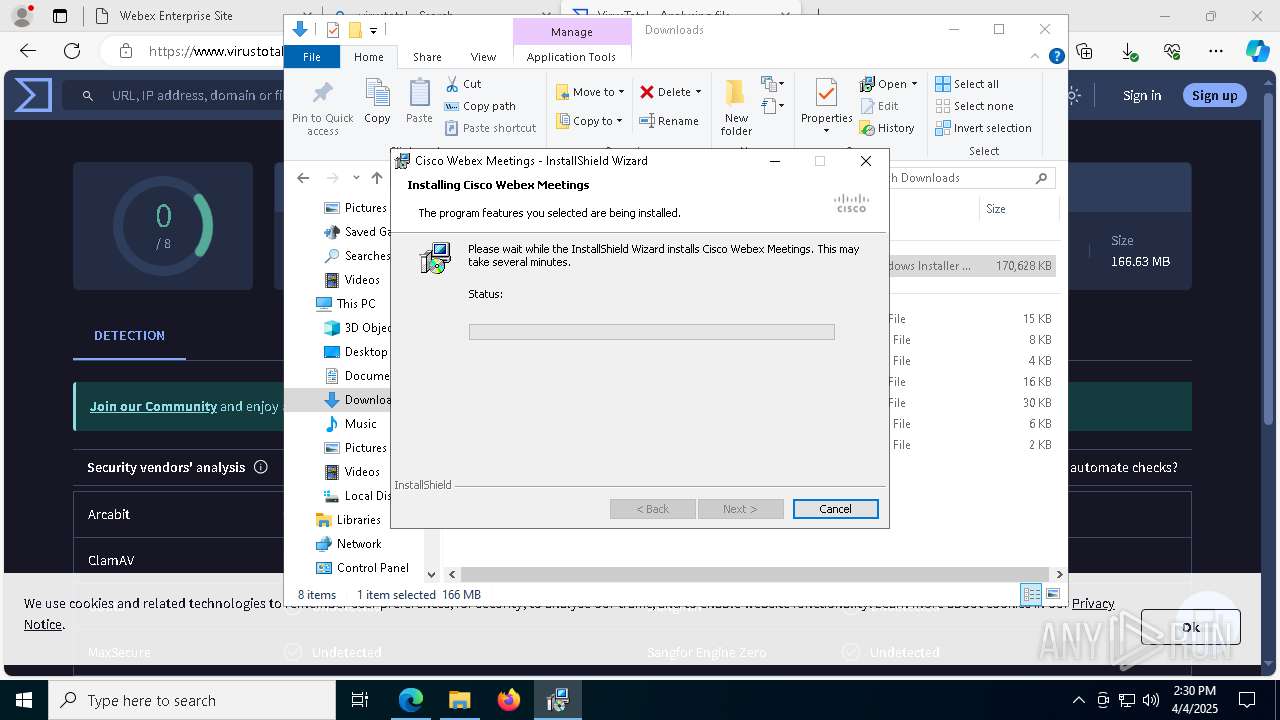Open the Privacy Notice link
The image size is (1280, 720).
1093,603
